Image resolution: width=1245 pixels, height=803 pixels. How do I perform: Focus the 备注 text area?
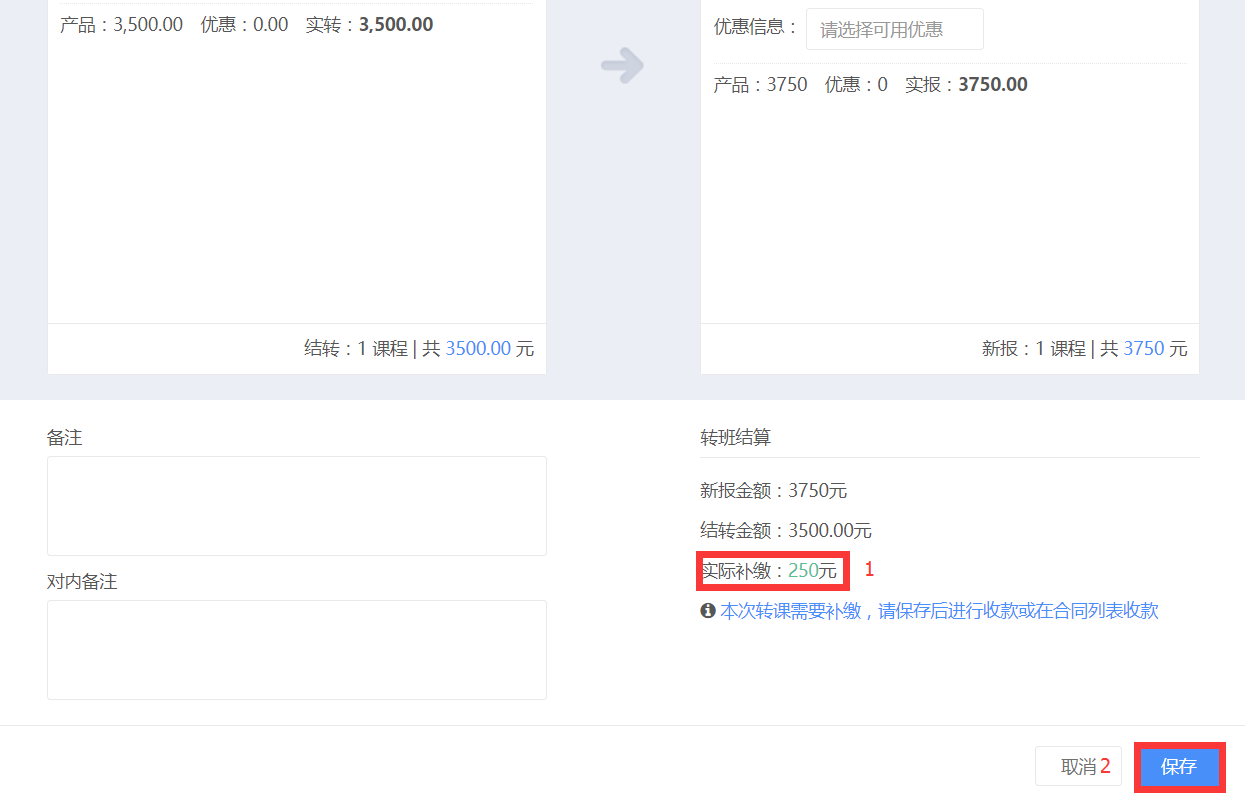point(297,506)
